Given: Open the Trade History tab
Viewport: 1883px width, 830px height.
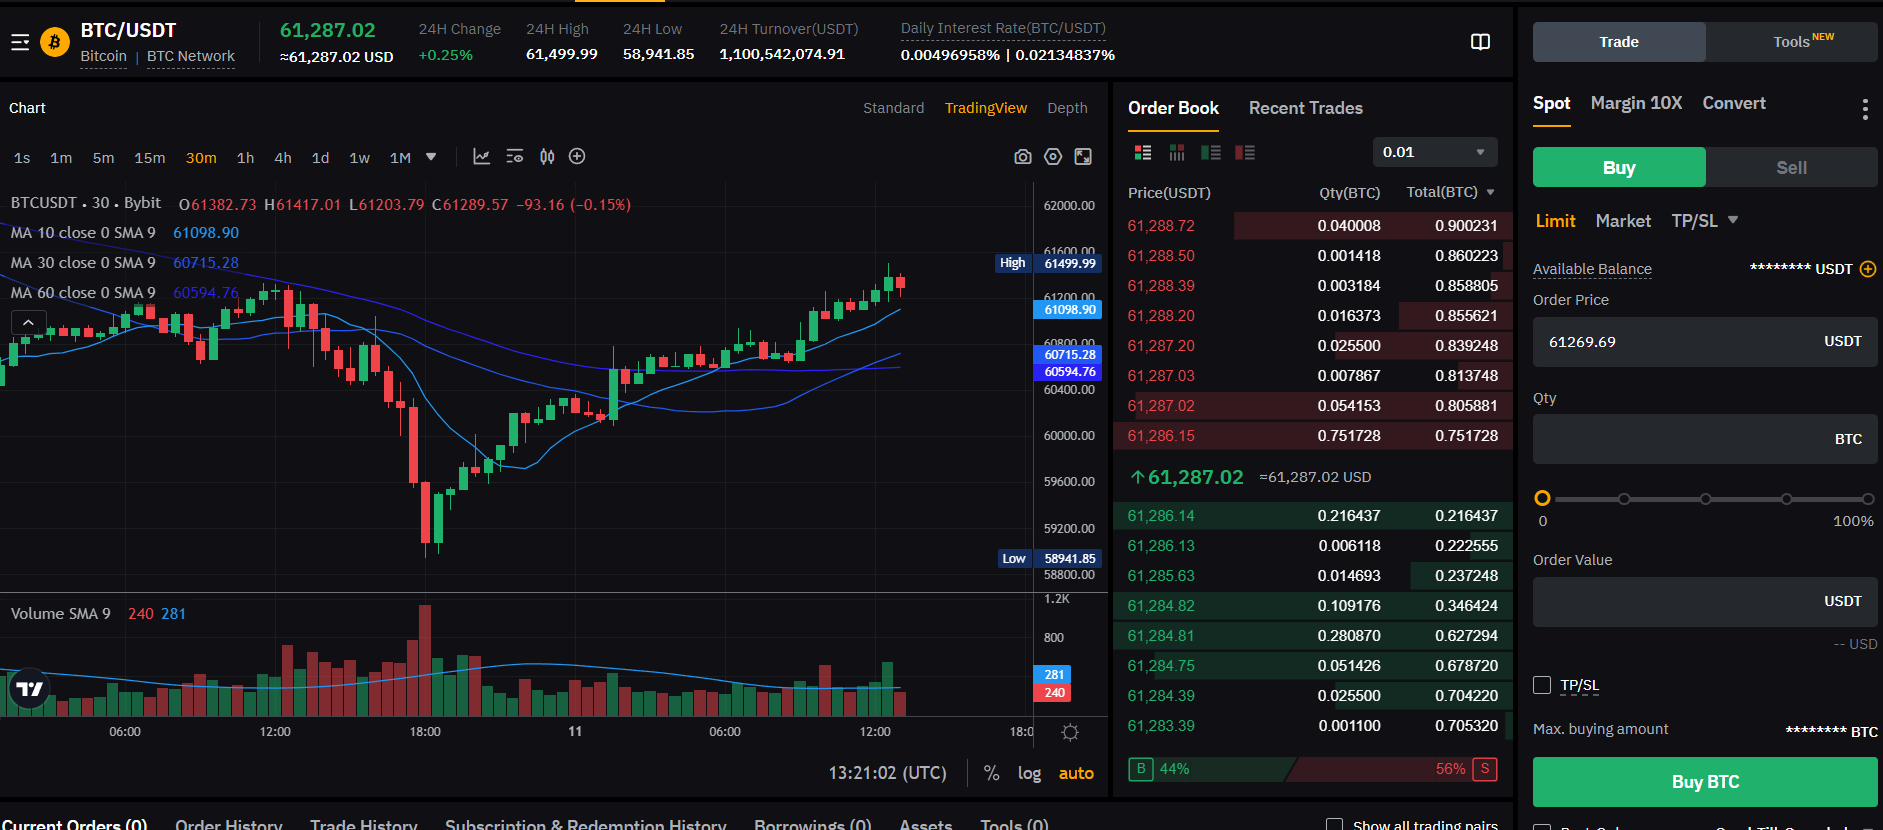Looking at the screenshot, I should pos(364,825).
